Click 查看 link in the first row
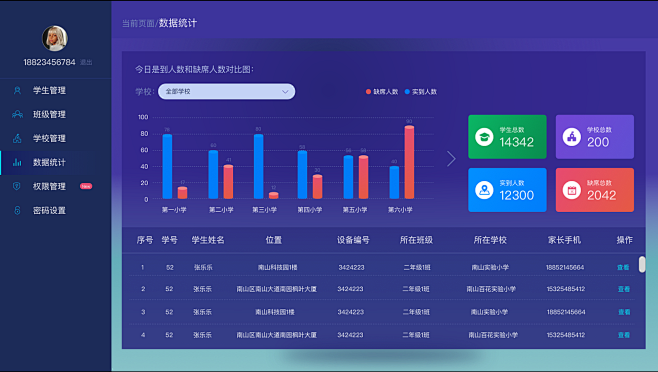 tap(623, 267)
